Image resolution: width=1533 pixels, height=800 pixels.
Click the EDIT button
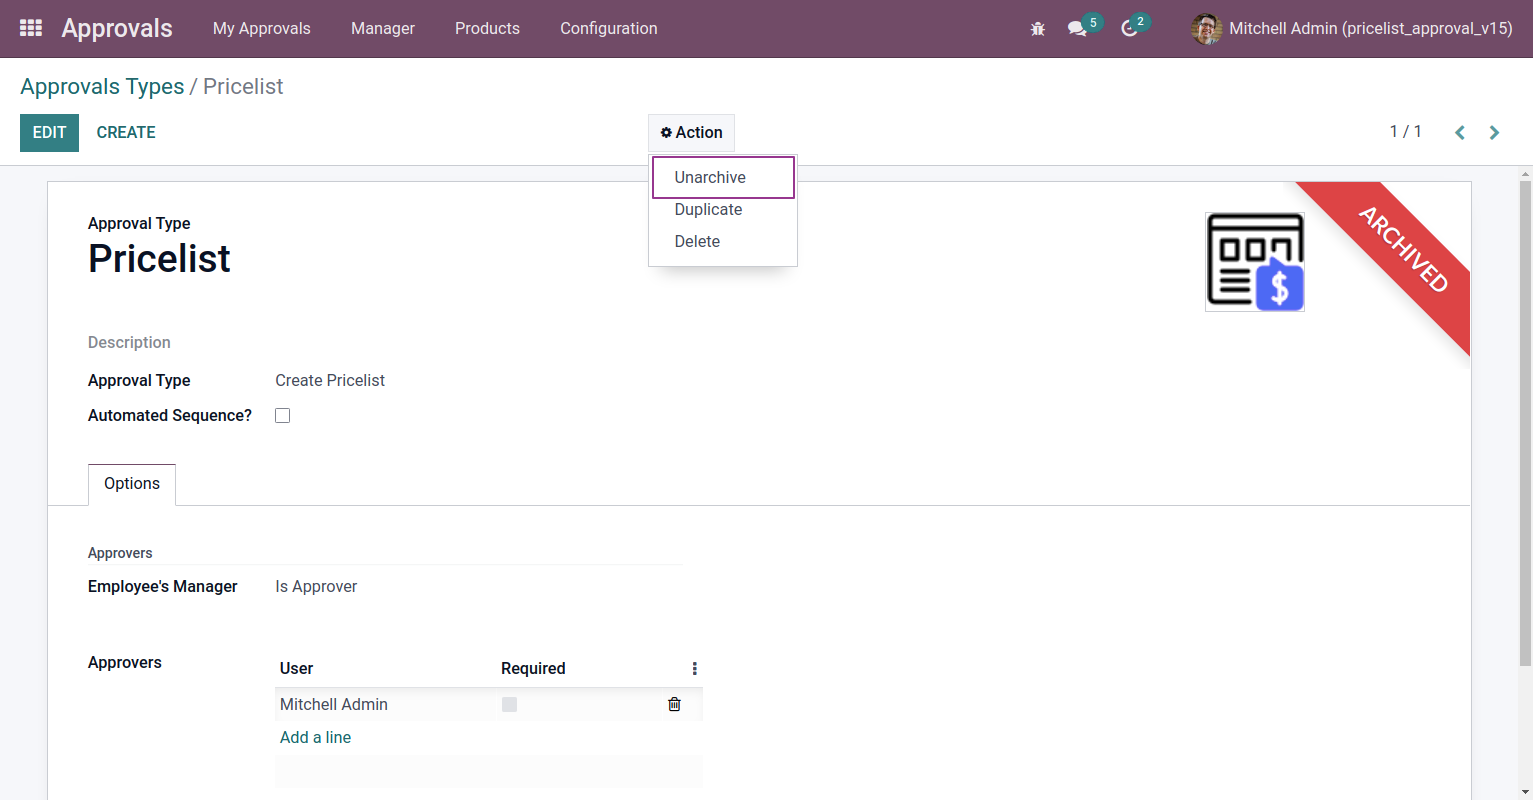(49, 132)
